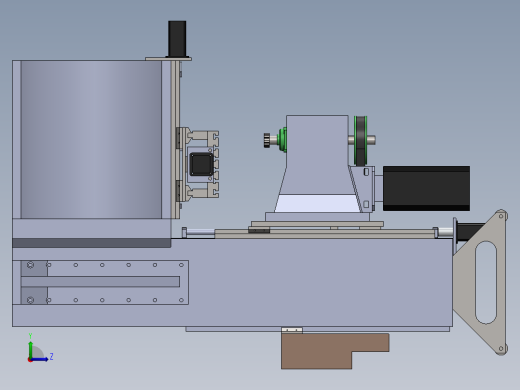This screenshot has height=390, width=520.
Task: Select the motor mount bracket beside pulley
Action: (363, 189)
